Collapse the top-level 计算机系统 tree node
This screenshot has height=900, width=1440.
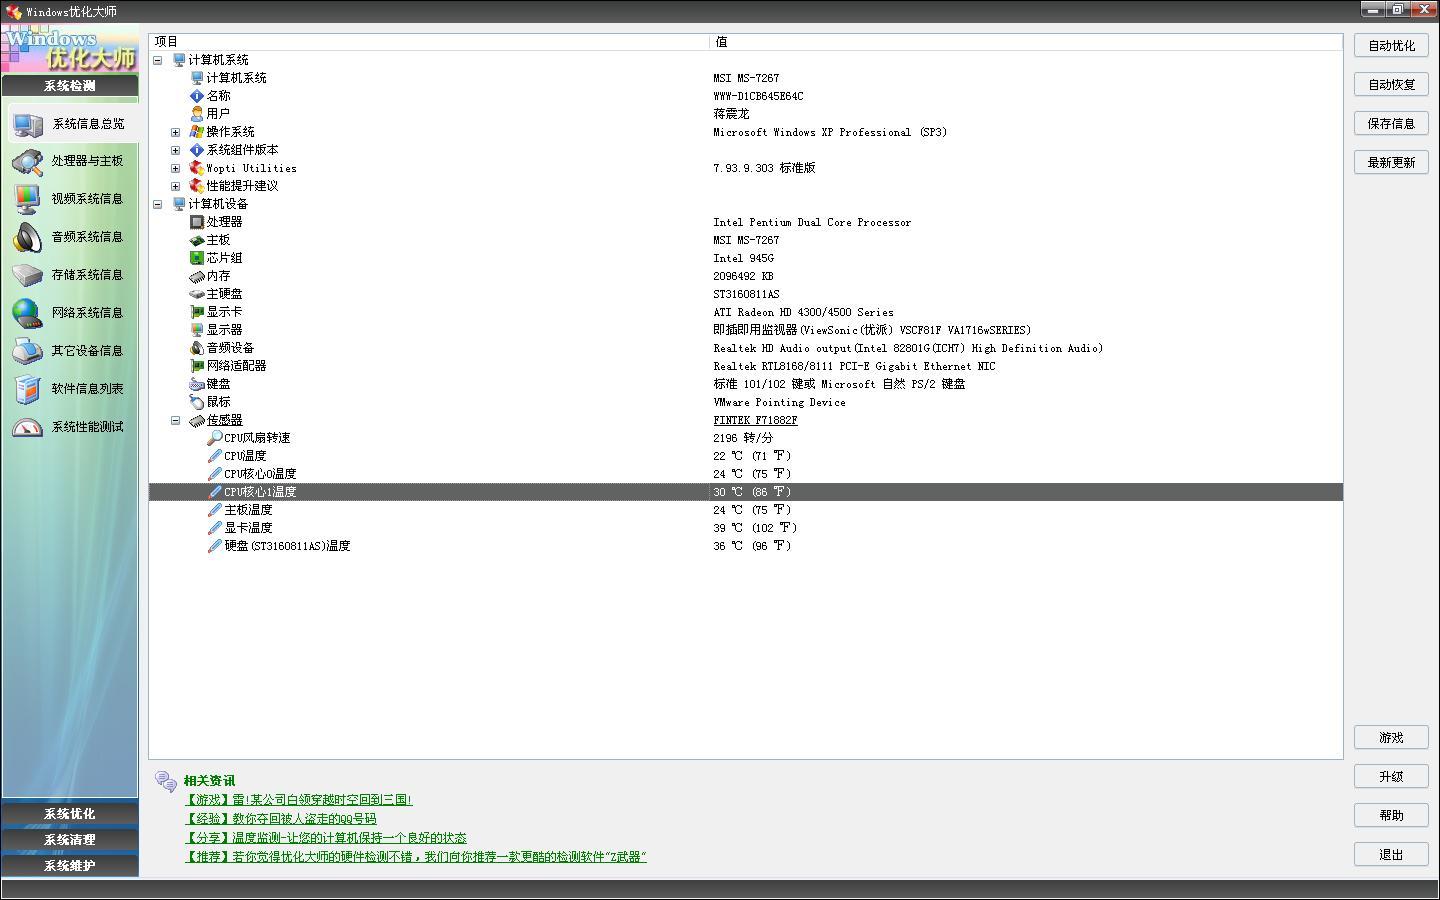point(158,60)
